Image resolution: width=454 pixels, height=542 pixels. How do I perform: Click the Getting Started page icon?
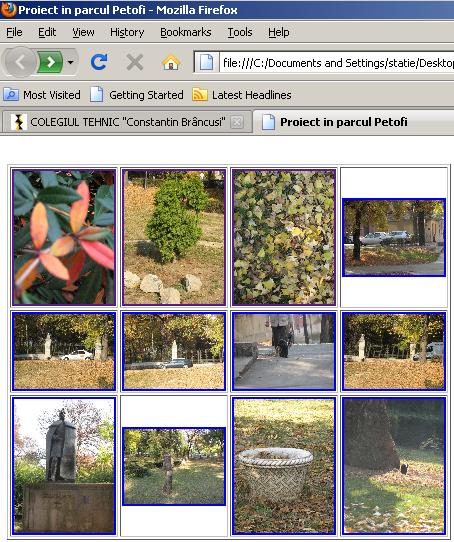[96, 94]
